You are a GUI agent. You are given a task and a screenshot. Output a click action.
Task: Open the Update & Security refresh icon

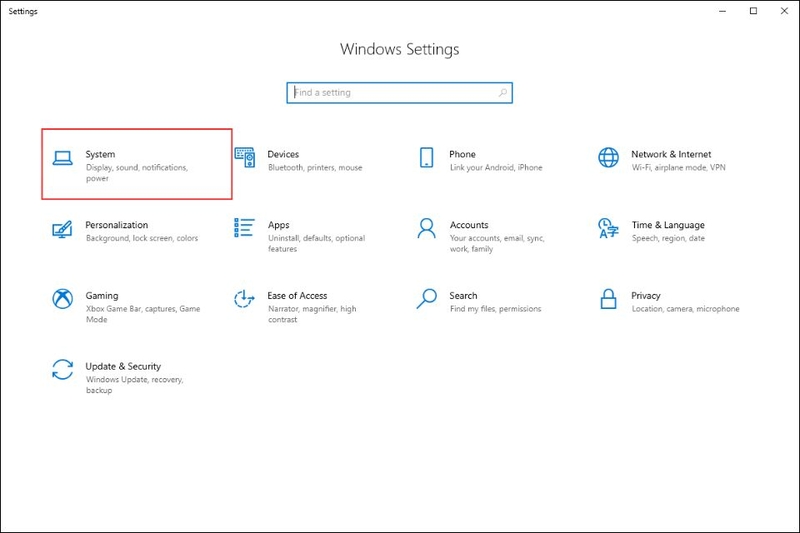[x=62, y=370]
